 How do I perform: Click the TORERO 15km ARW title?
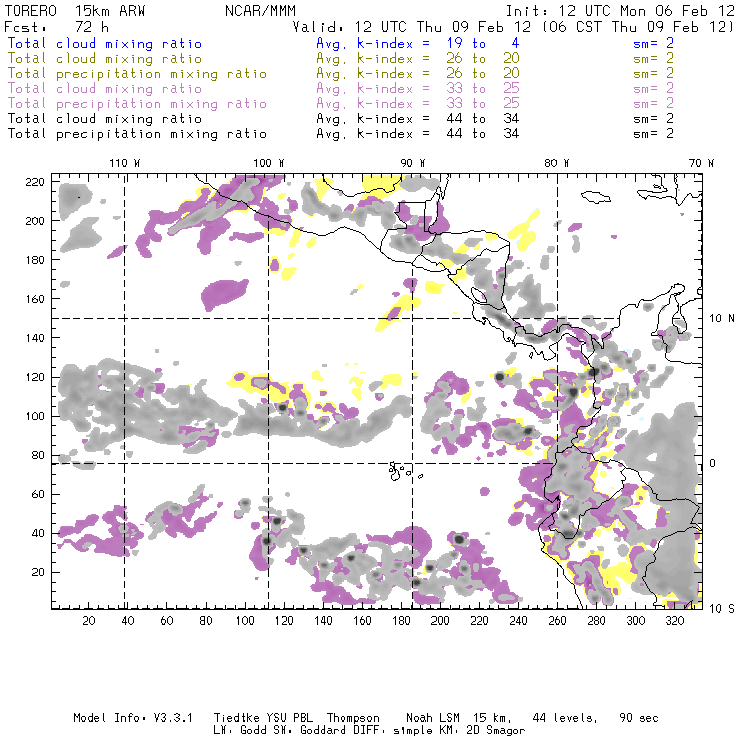tap(63, 10)
